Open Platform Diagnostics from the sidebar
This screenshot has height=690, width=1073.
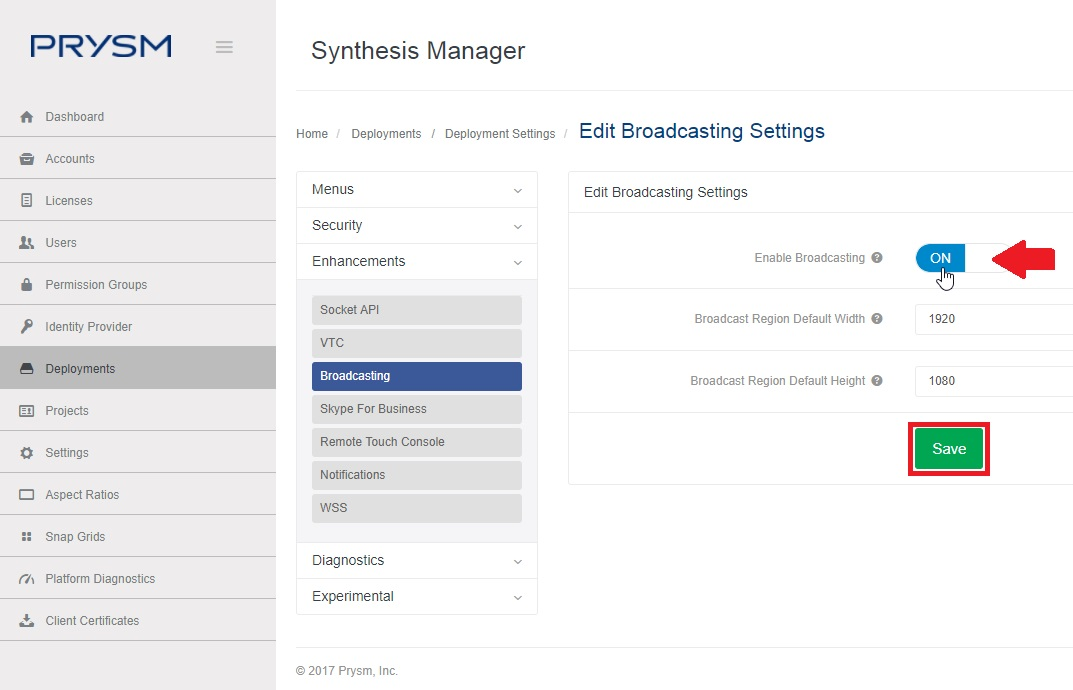tap(138, 578)
